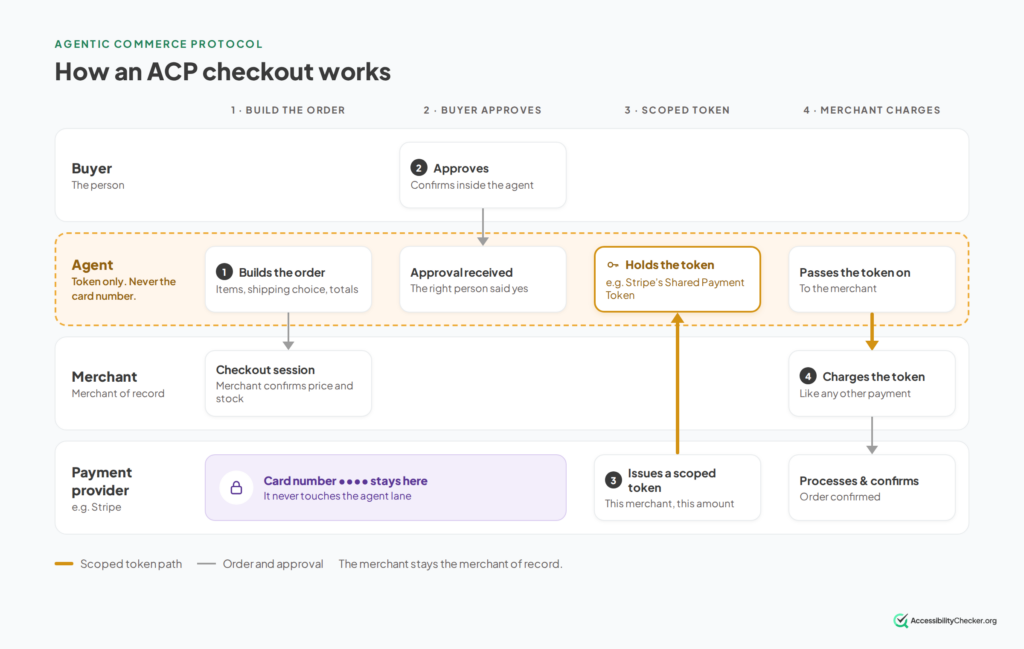Click the text e.g. Stripe's Shared Payment Token
Screen dimensions: 1024x649
click(675, 289)
